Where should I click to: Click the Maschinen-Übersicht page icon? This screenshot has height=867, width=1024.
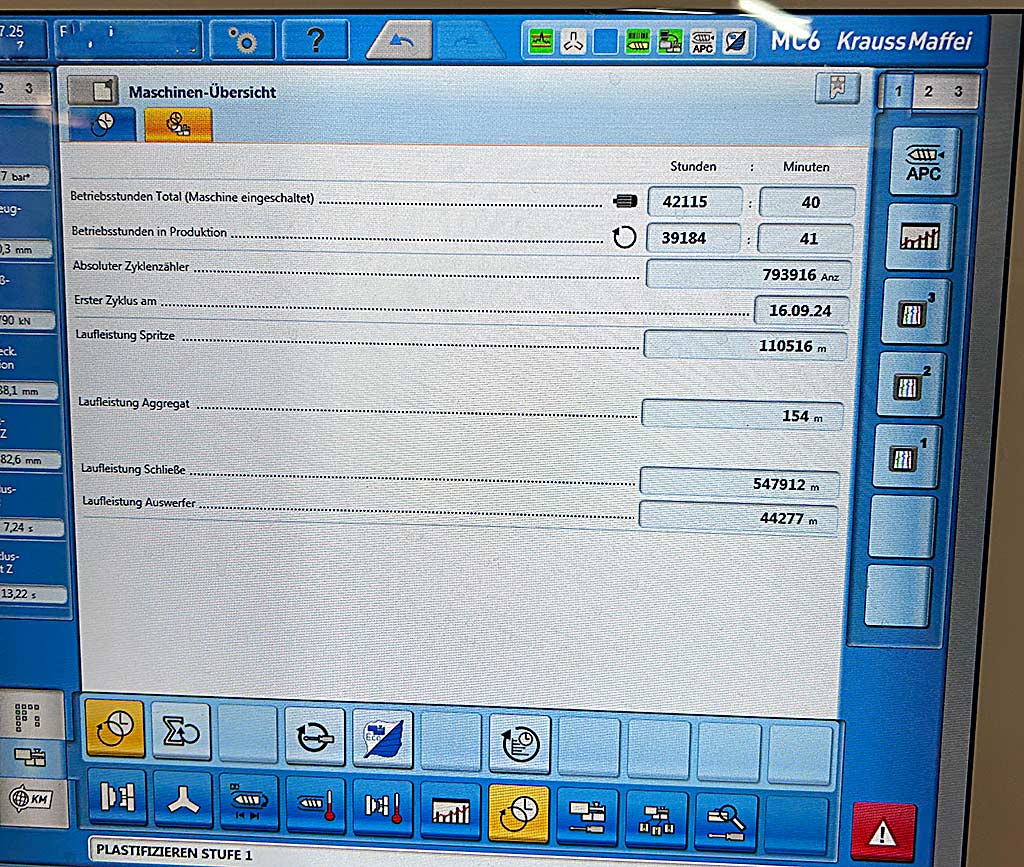93,91
